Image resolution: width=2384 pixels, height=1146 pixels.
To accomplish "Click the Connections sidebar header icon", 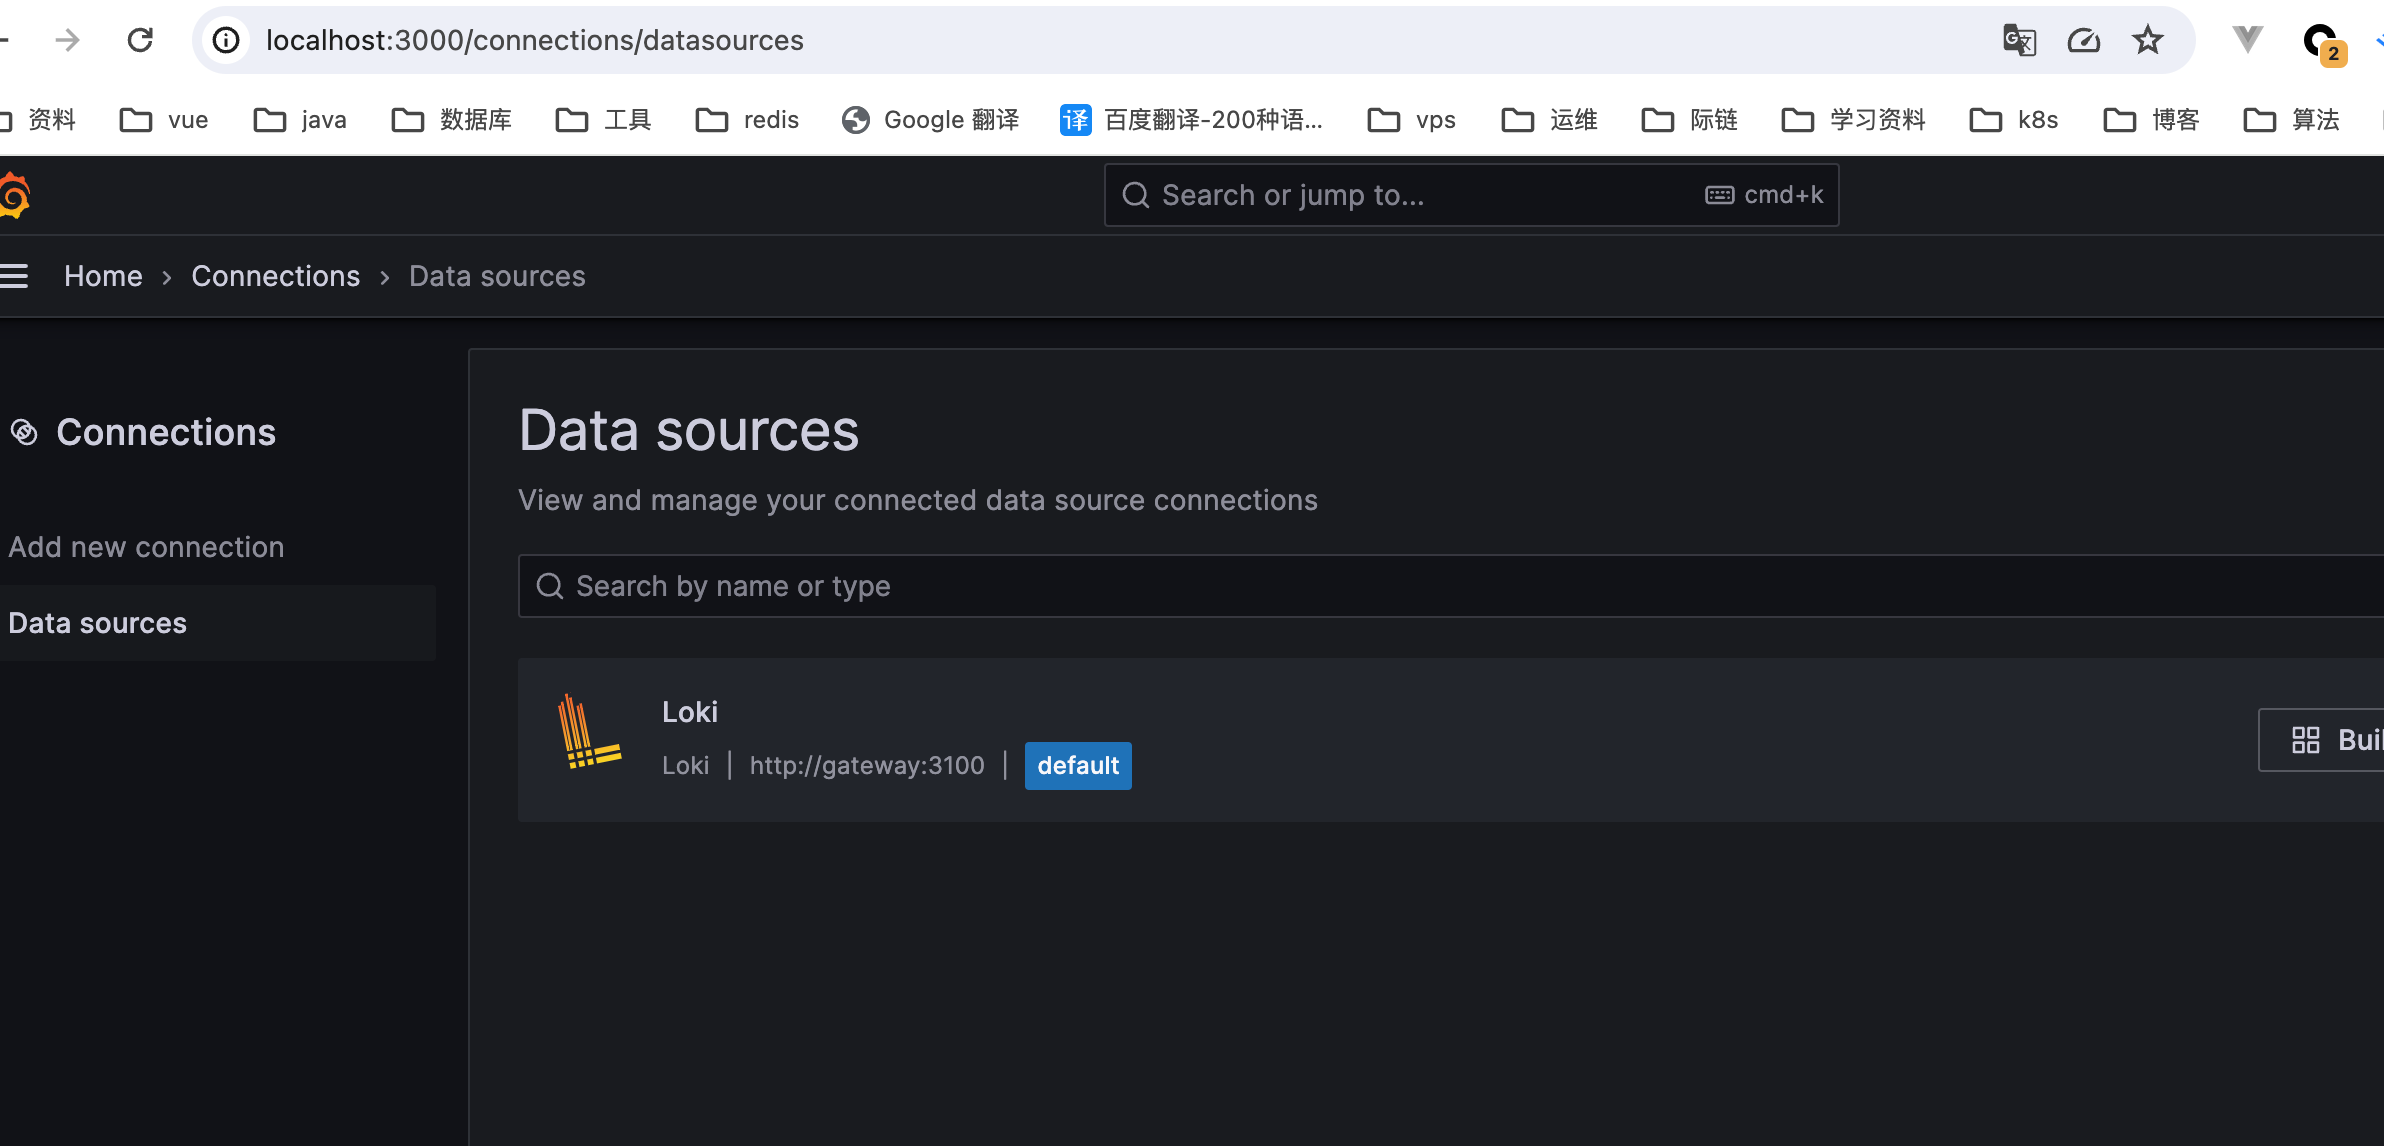I will [24, 432].
